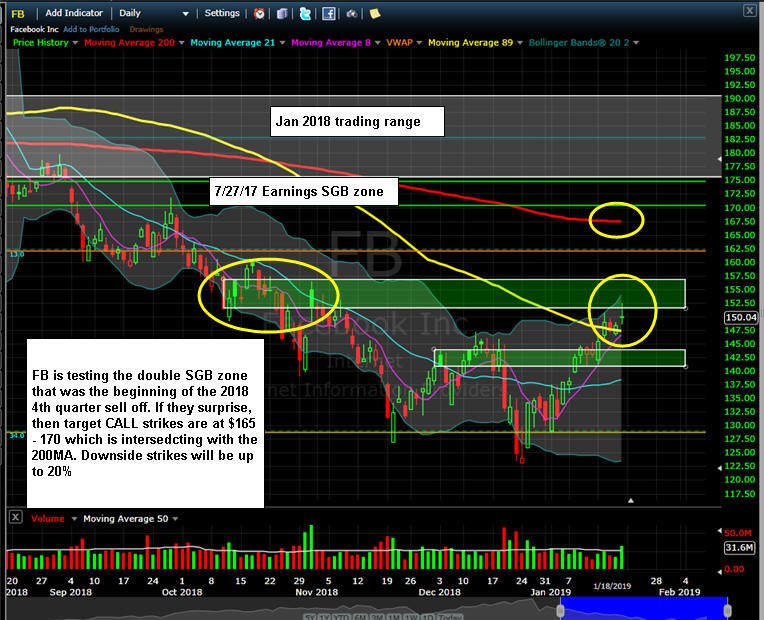Expand the Price History dropdown arrow

tap(75, 43)
